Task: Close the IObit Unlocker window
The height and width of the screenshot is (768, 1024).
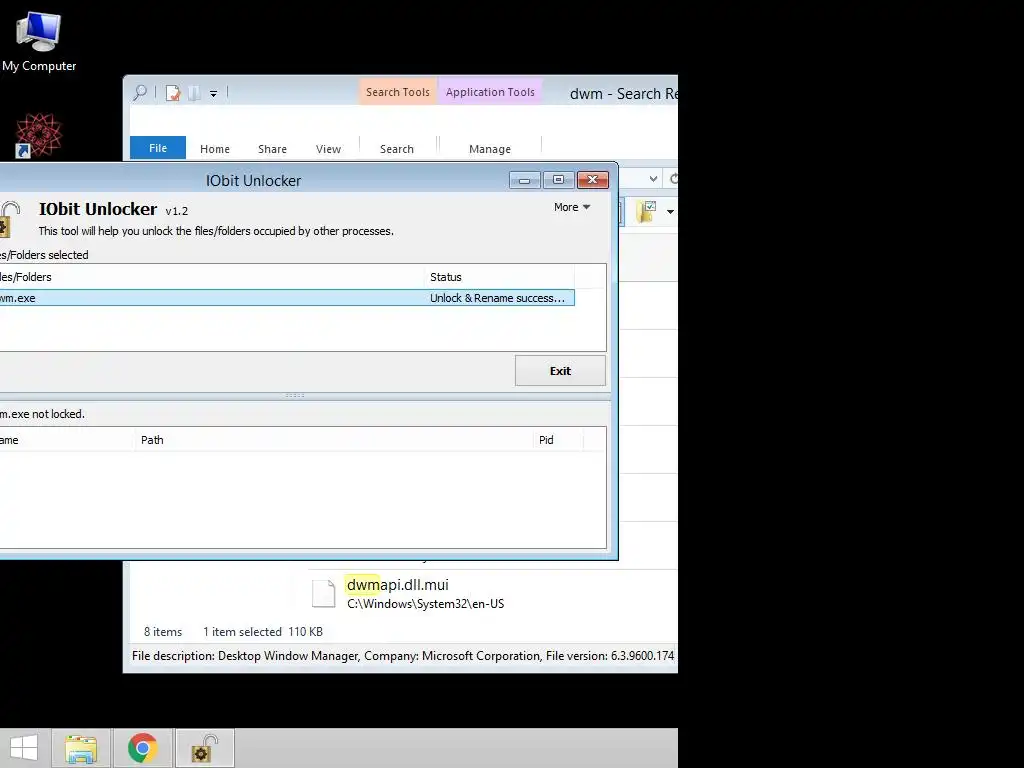Action: [x=592, y=180]
